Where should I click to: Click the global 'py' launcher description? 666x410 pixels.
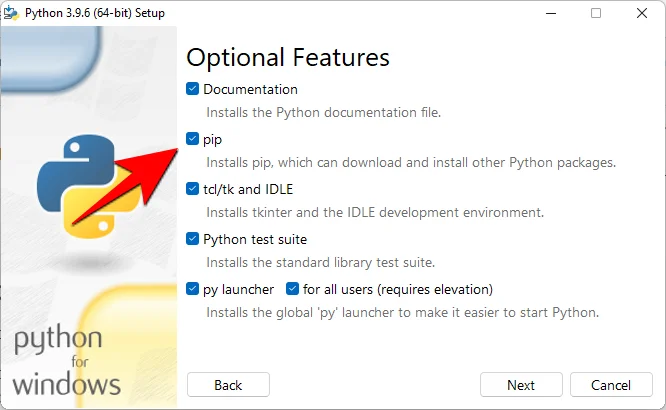pos(402,313)
